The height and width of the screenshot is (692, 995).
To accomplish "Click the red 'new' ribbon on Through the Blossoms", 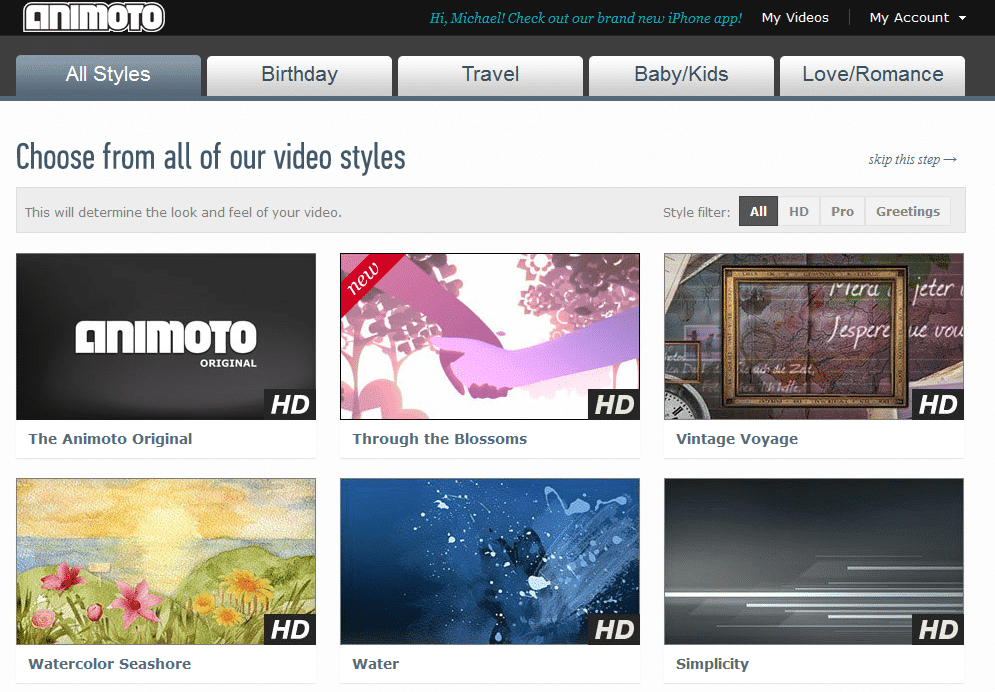I will click(365, 278).
